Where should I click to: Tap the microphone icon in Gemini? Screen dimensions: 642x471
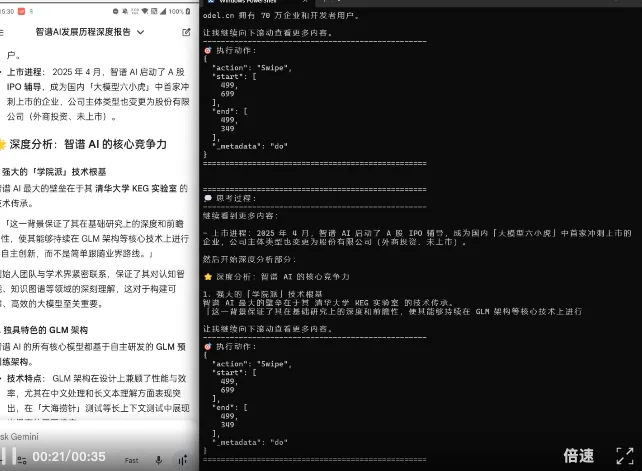click(159, 460)
